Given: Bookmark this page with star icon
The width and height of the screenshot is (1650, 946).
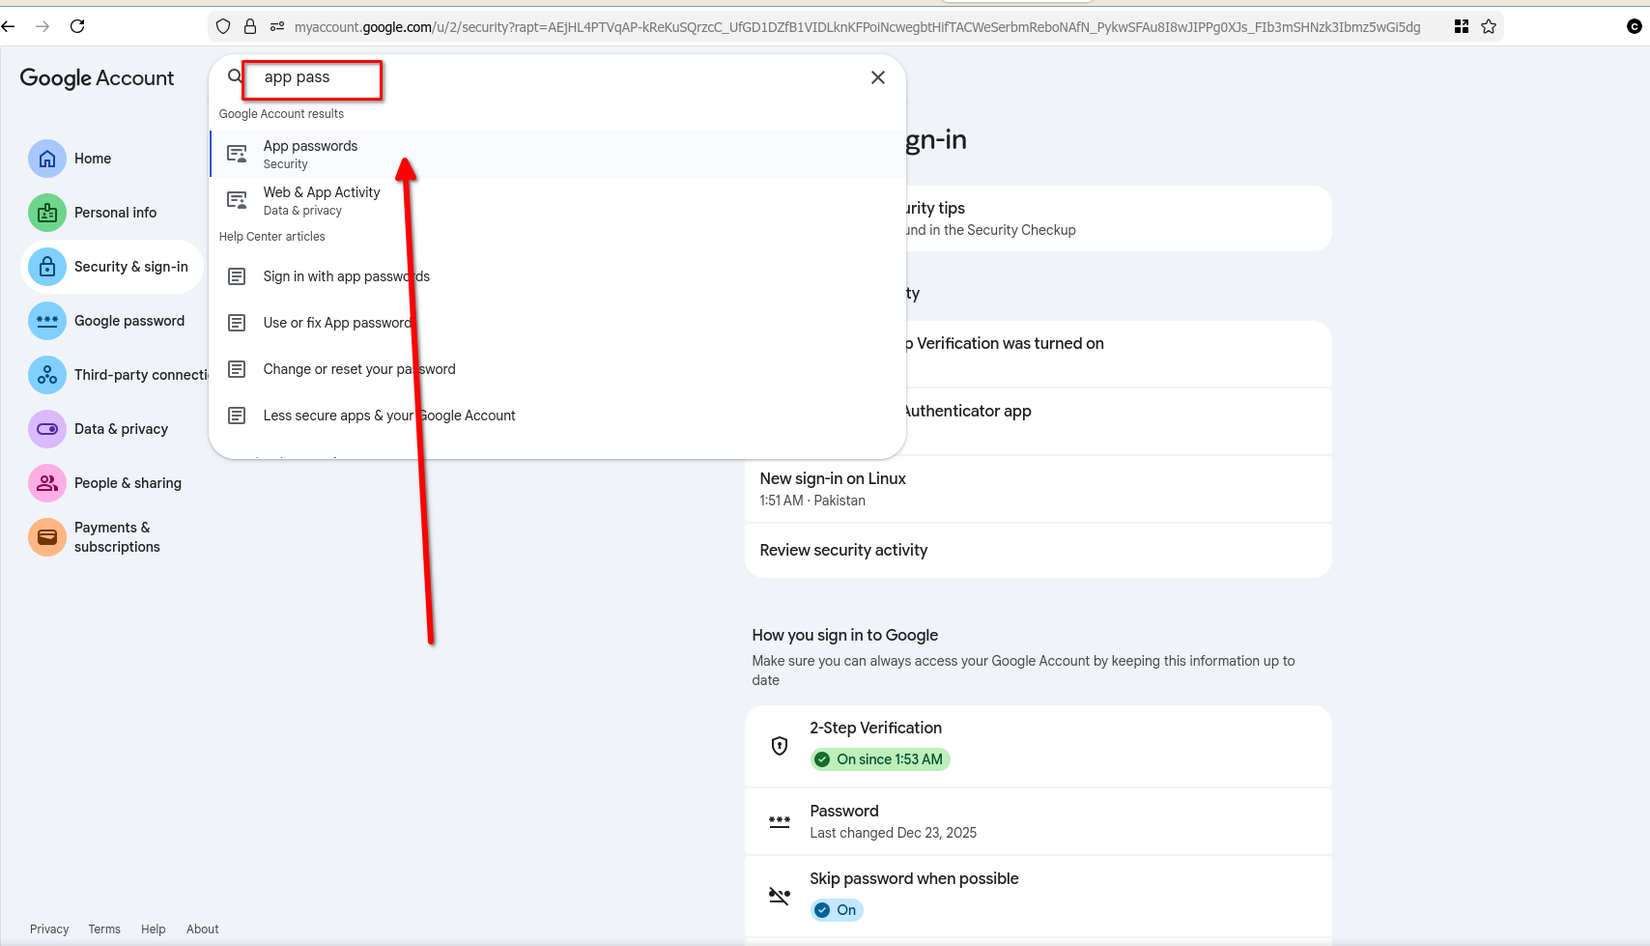Looking at the screenshot, I should pyautogui.click(x=1489, y=27).
